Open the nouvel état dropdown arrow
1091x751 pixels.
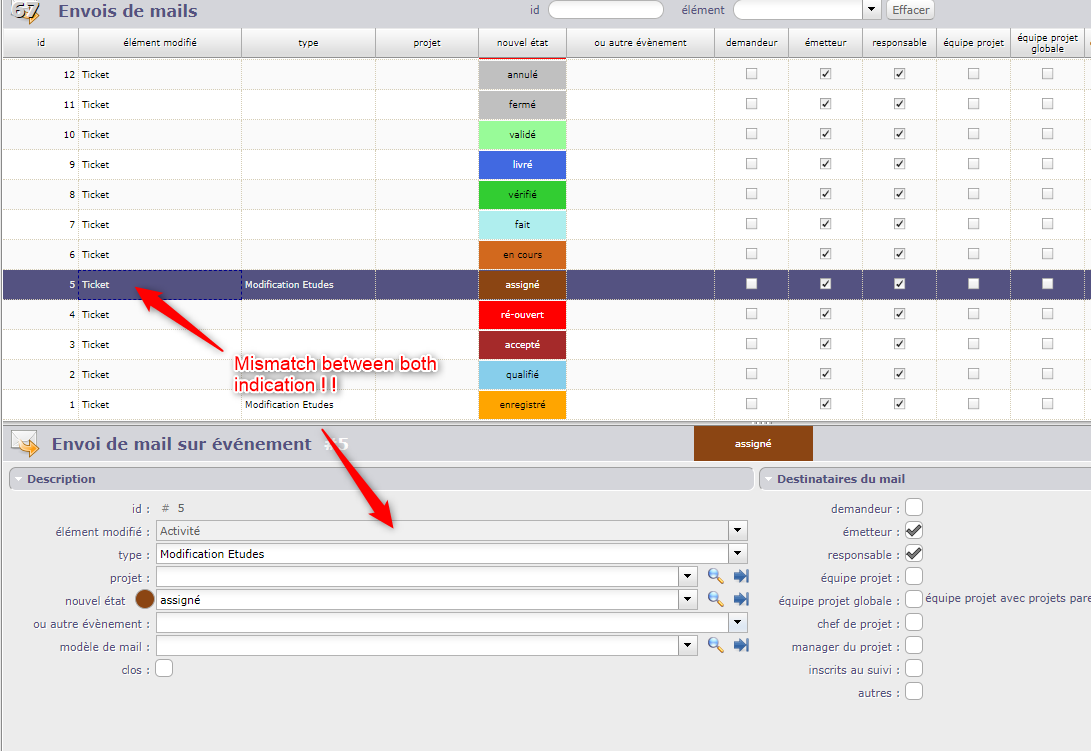(687, 599)
